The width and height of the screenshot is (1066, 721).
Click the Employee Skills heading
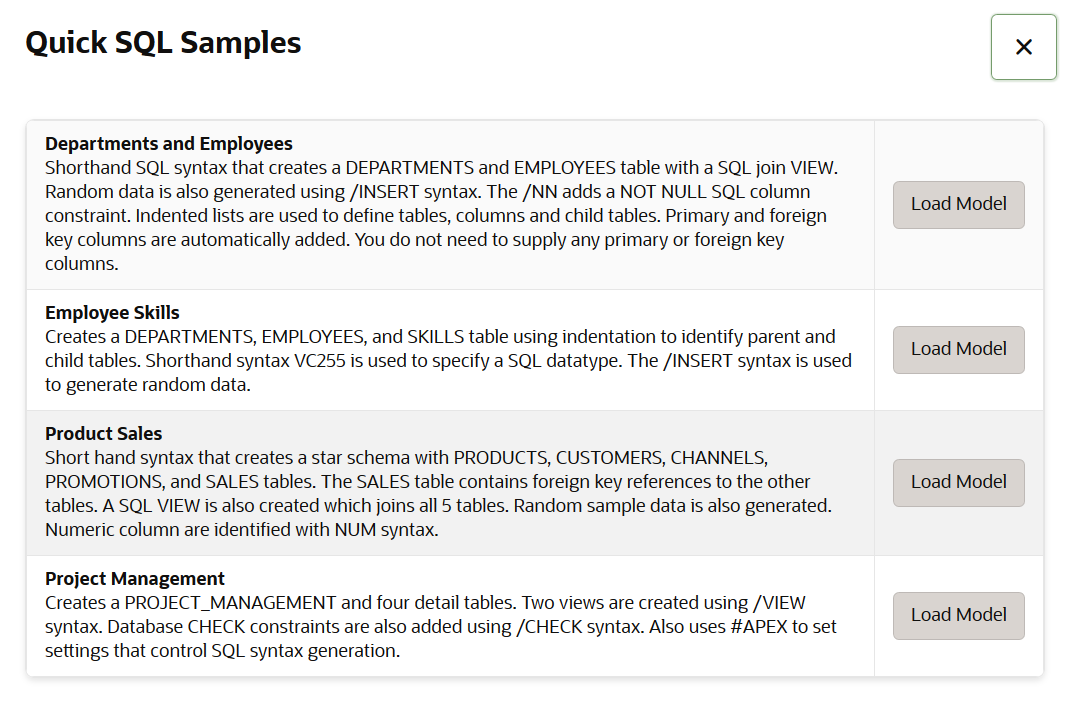click(112, 312)
